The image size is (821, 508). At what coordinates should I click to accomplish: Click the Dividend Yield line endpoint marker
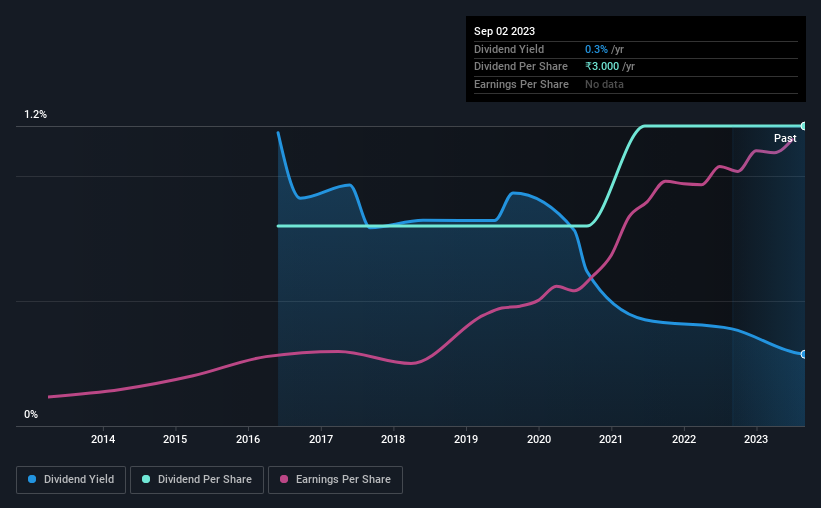[x=804, y=355]
